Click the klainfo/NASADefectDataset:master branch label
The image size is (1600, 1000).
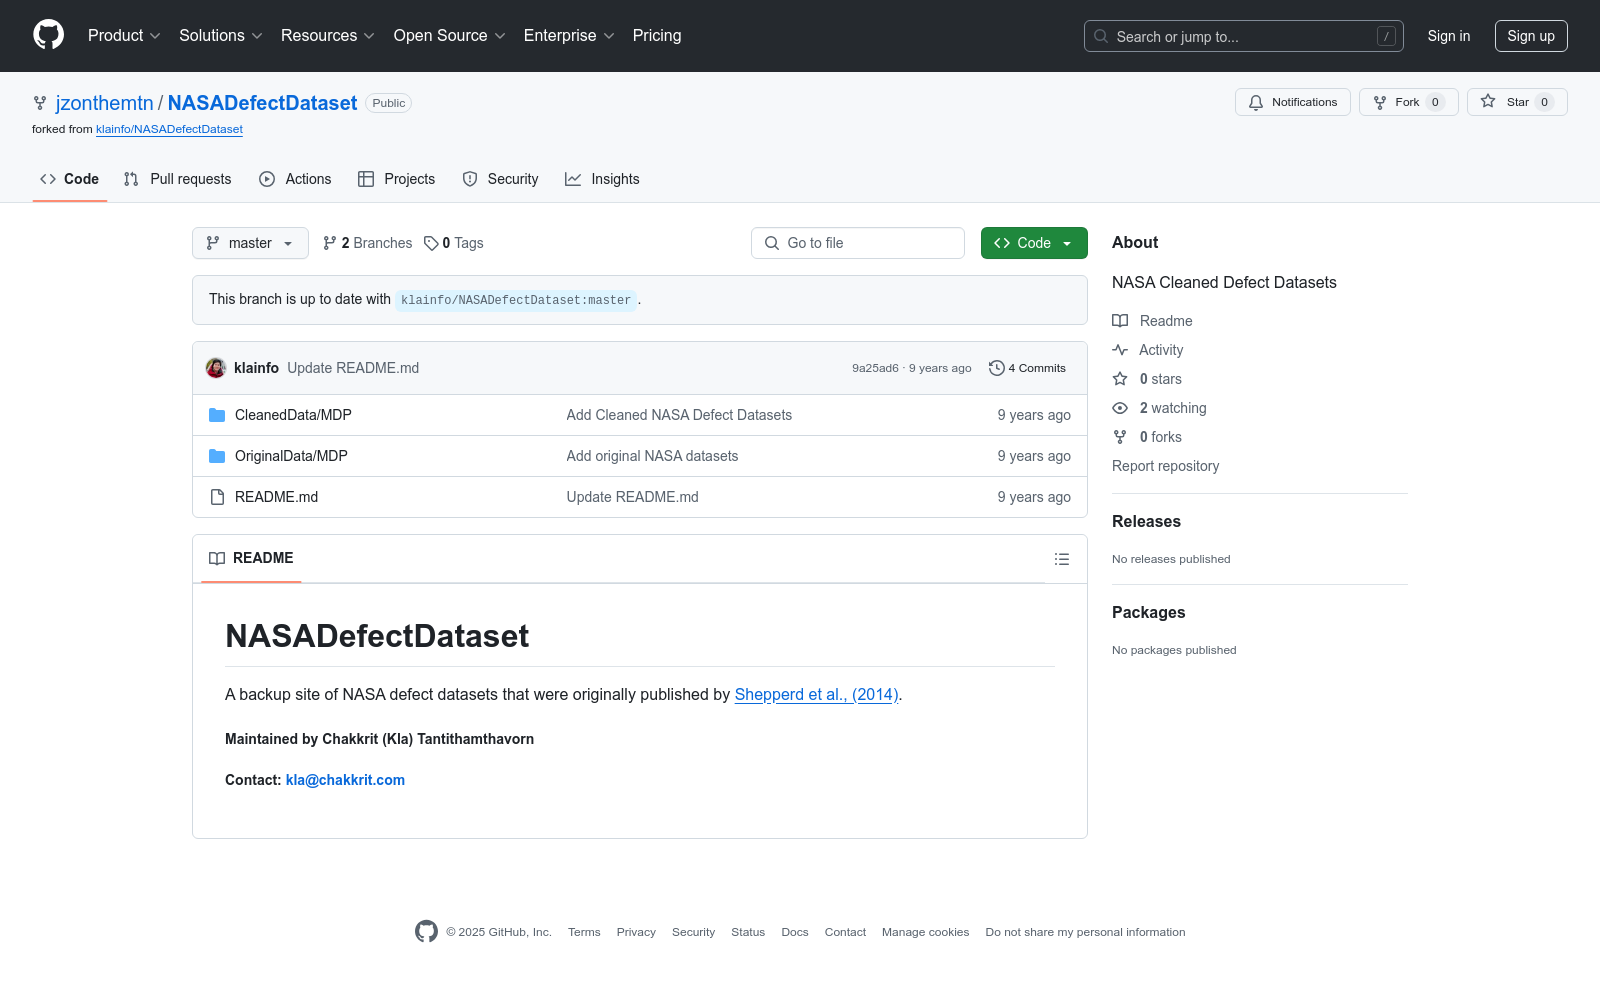coord(516,300)
